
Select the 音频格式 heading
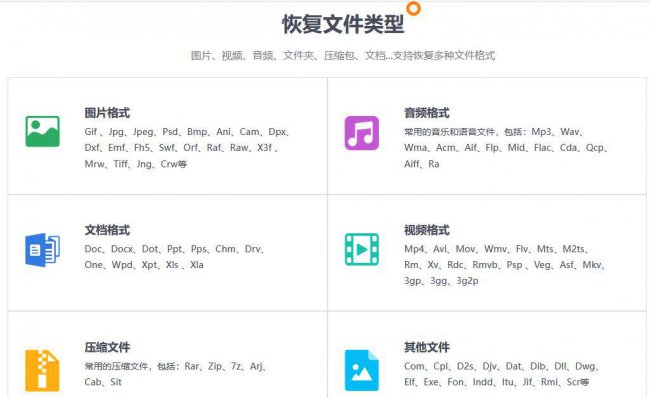tap(427, 113)
